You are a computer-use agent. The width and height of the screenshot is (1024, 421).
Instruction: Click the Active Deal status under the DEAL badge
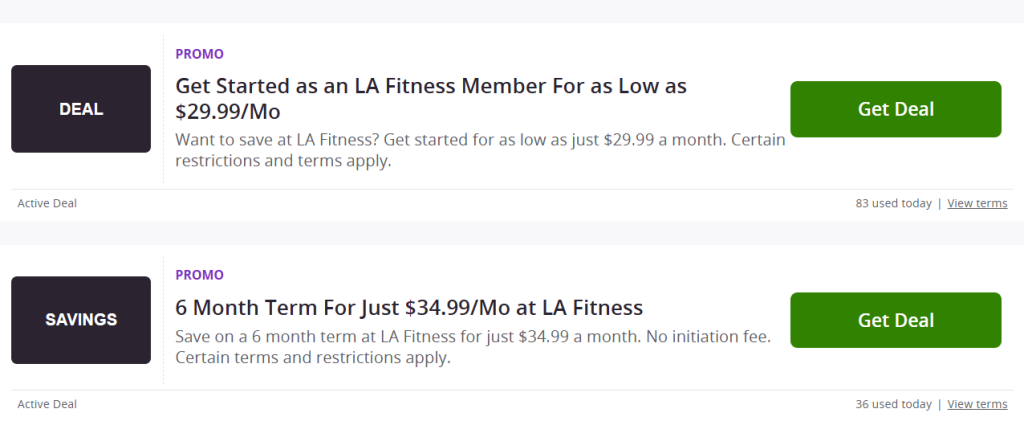[47, 204]
